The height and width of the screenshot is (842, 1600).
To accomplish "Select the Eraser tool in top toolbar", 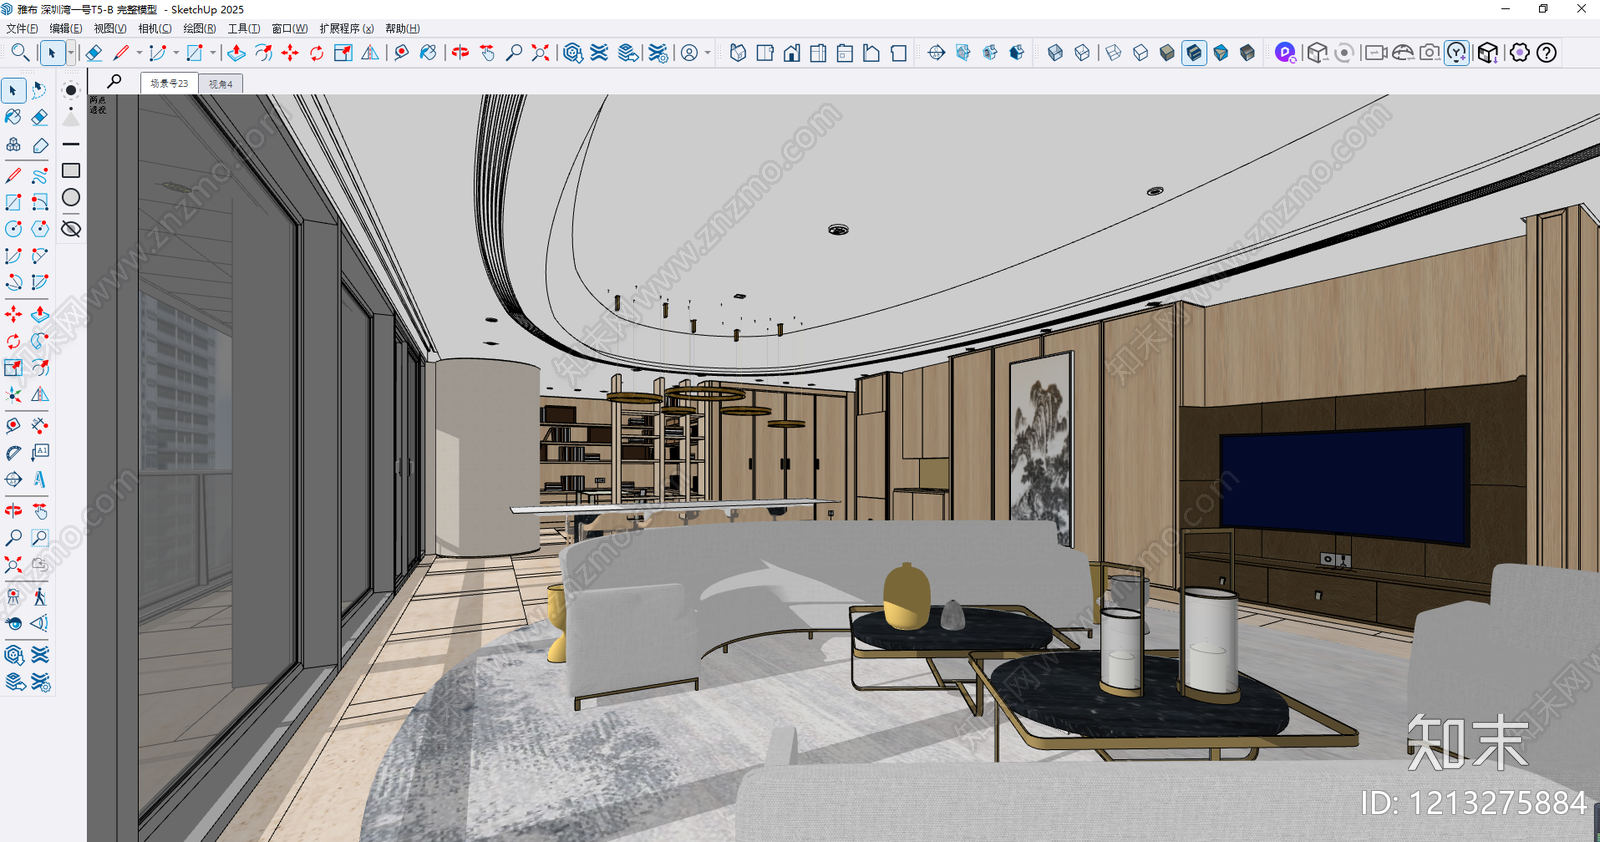I will [94, 53].
